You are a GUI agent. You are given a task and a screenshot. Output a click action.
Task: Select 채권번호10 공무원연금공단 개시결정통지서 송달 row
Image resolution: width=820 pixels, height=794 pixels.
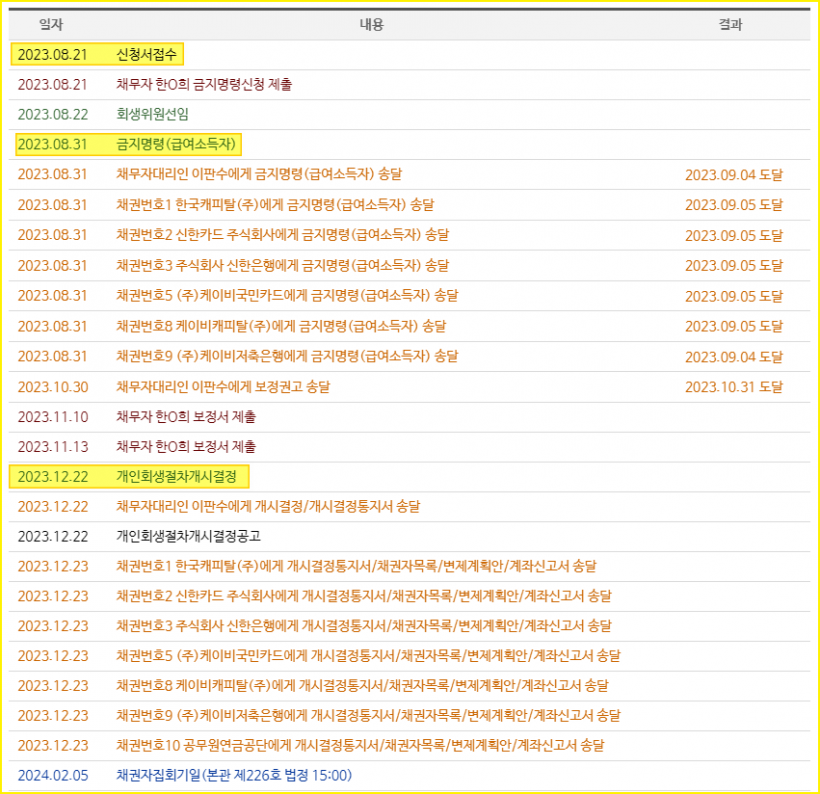(x=409, y=745)
